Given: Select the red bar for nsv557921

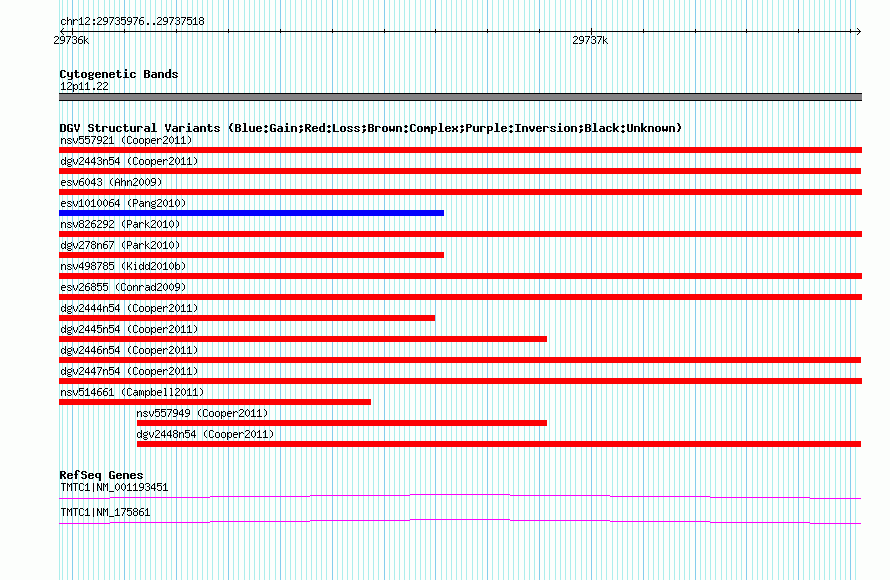Looking at the screenshot, I should point(460,150).
